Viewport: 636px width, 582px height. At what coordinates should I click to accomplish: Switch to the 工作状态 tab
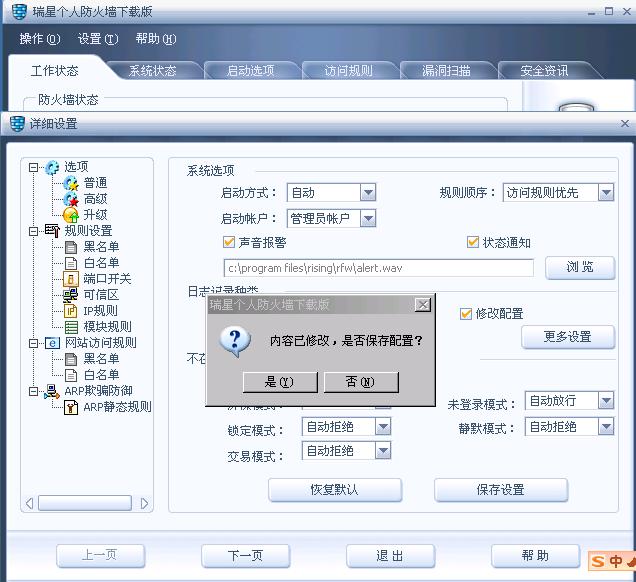(x=55, y=71)
